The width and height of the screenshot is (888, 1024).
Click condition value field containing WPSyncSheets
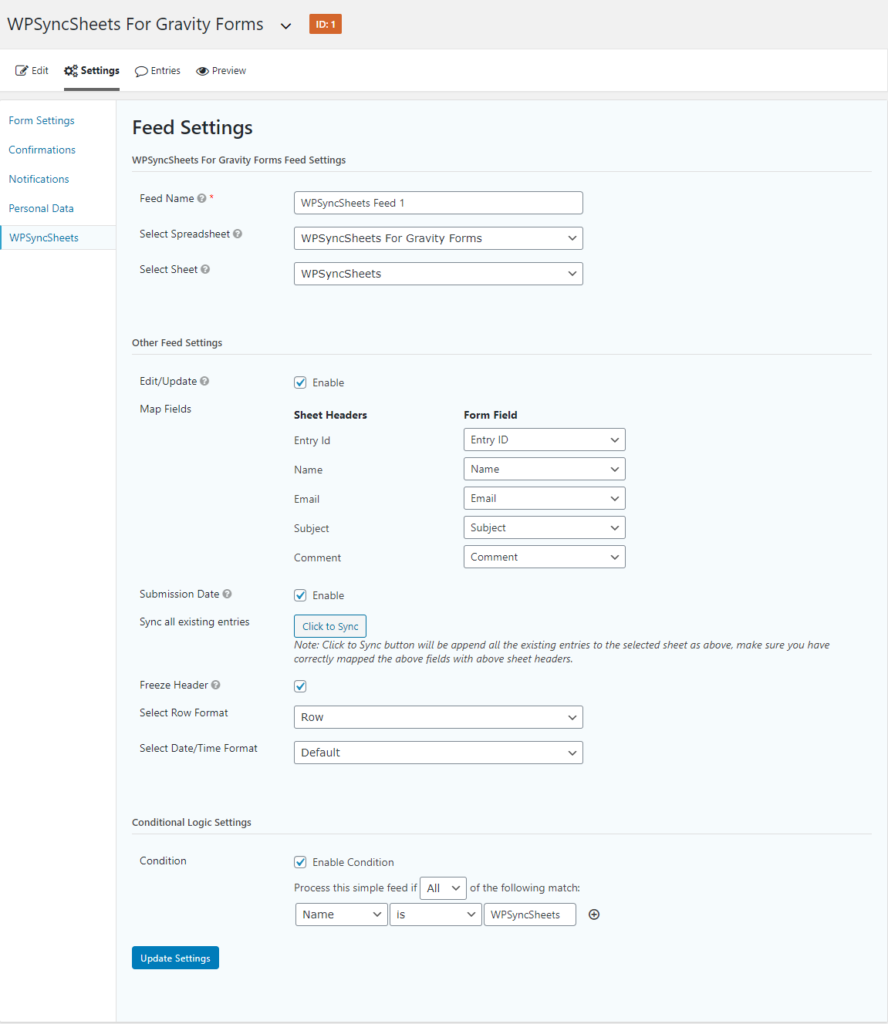click(530, 914)
